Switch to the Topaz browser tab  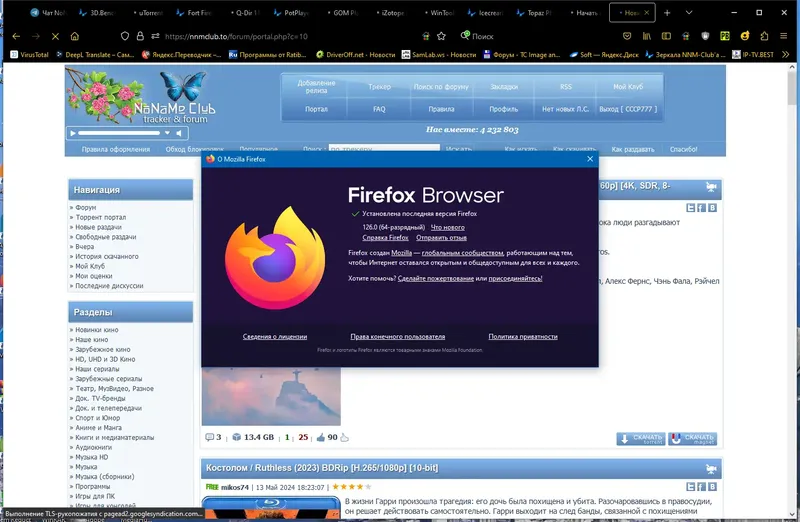click(534, 13)
